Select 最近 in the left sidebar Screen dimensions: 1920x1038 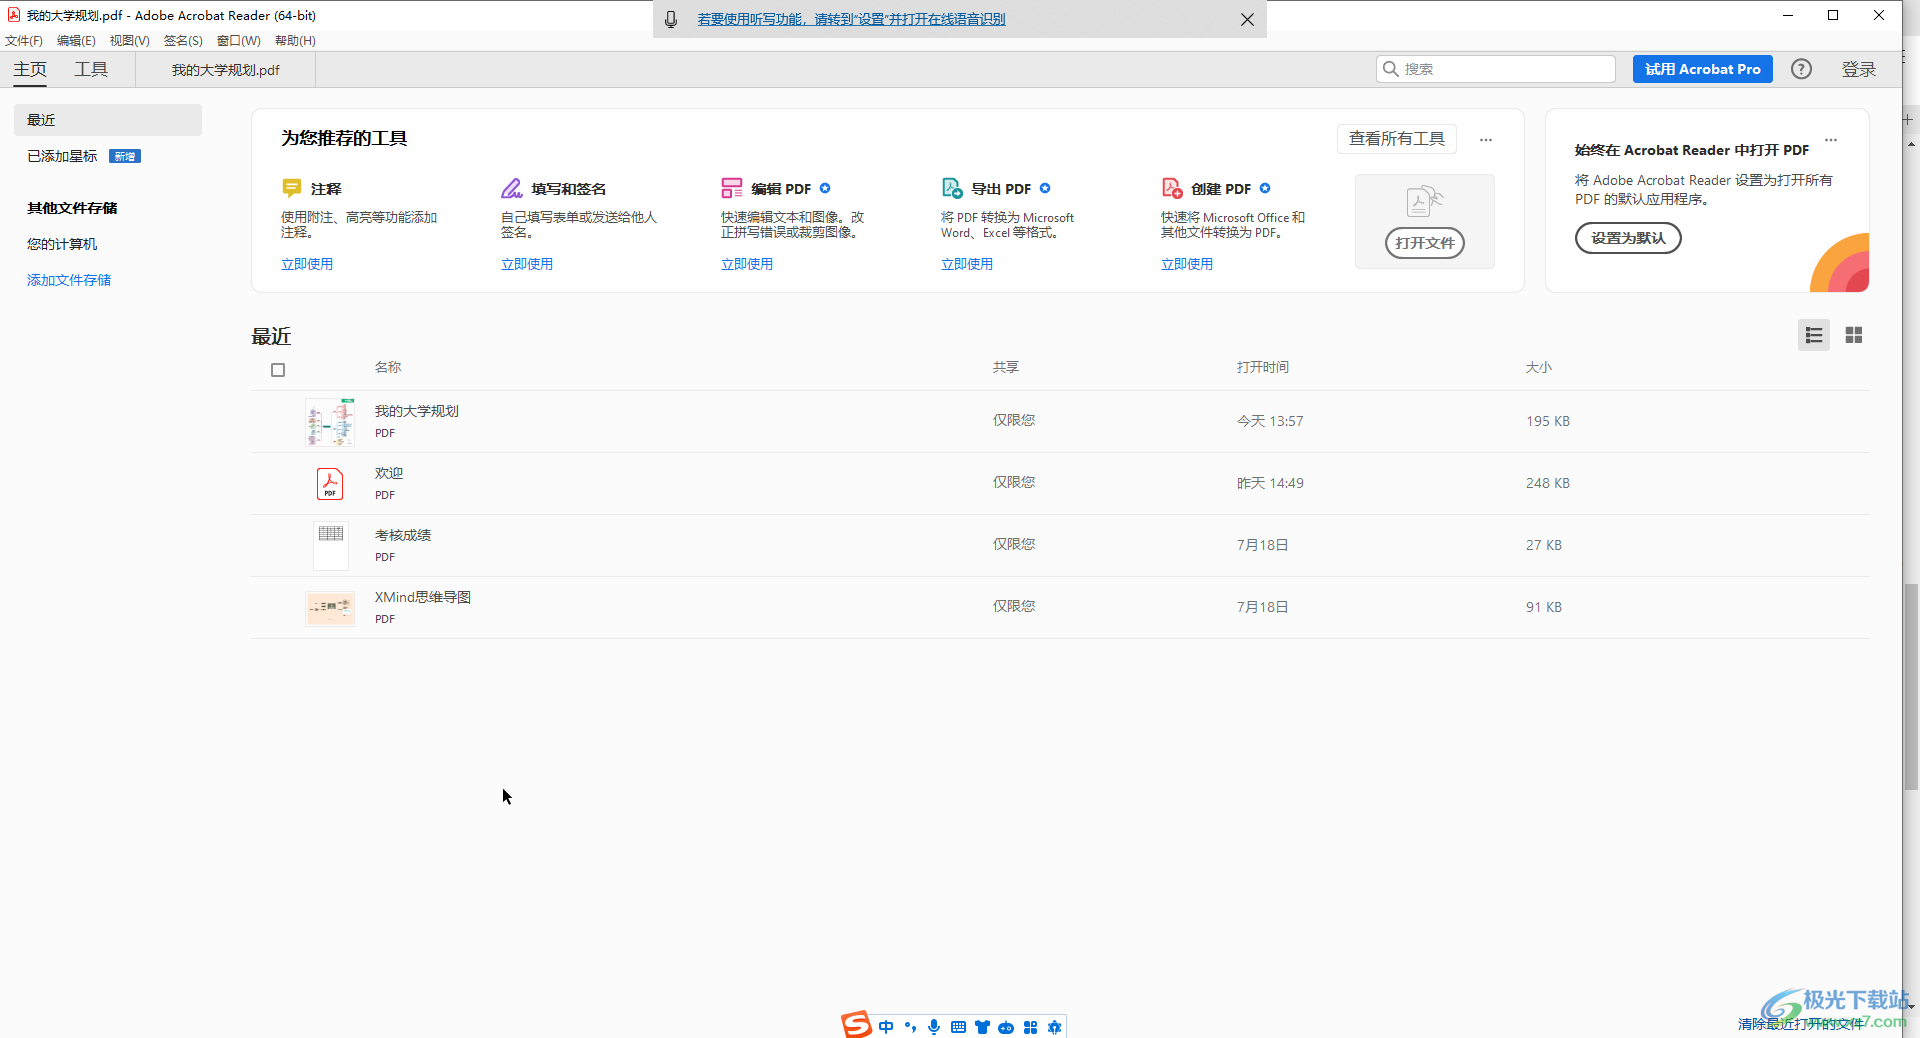[x=108, y=120]
